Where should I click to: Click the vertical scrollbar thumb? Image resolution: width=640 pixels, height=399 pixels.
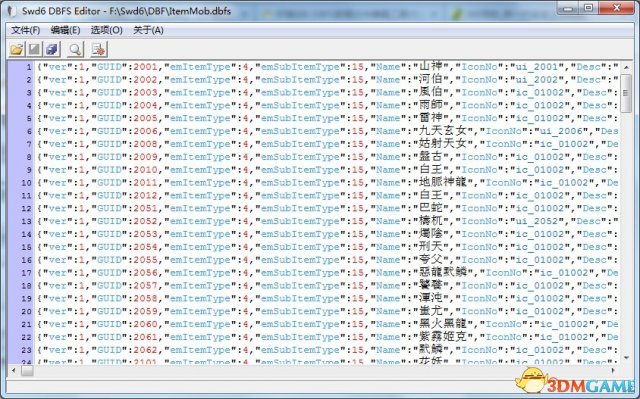(x=626, y=93)
